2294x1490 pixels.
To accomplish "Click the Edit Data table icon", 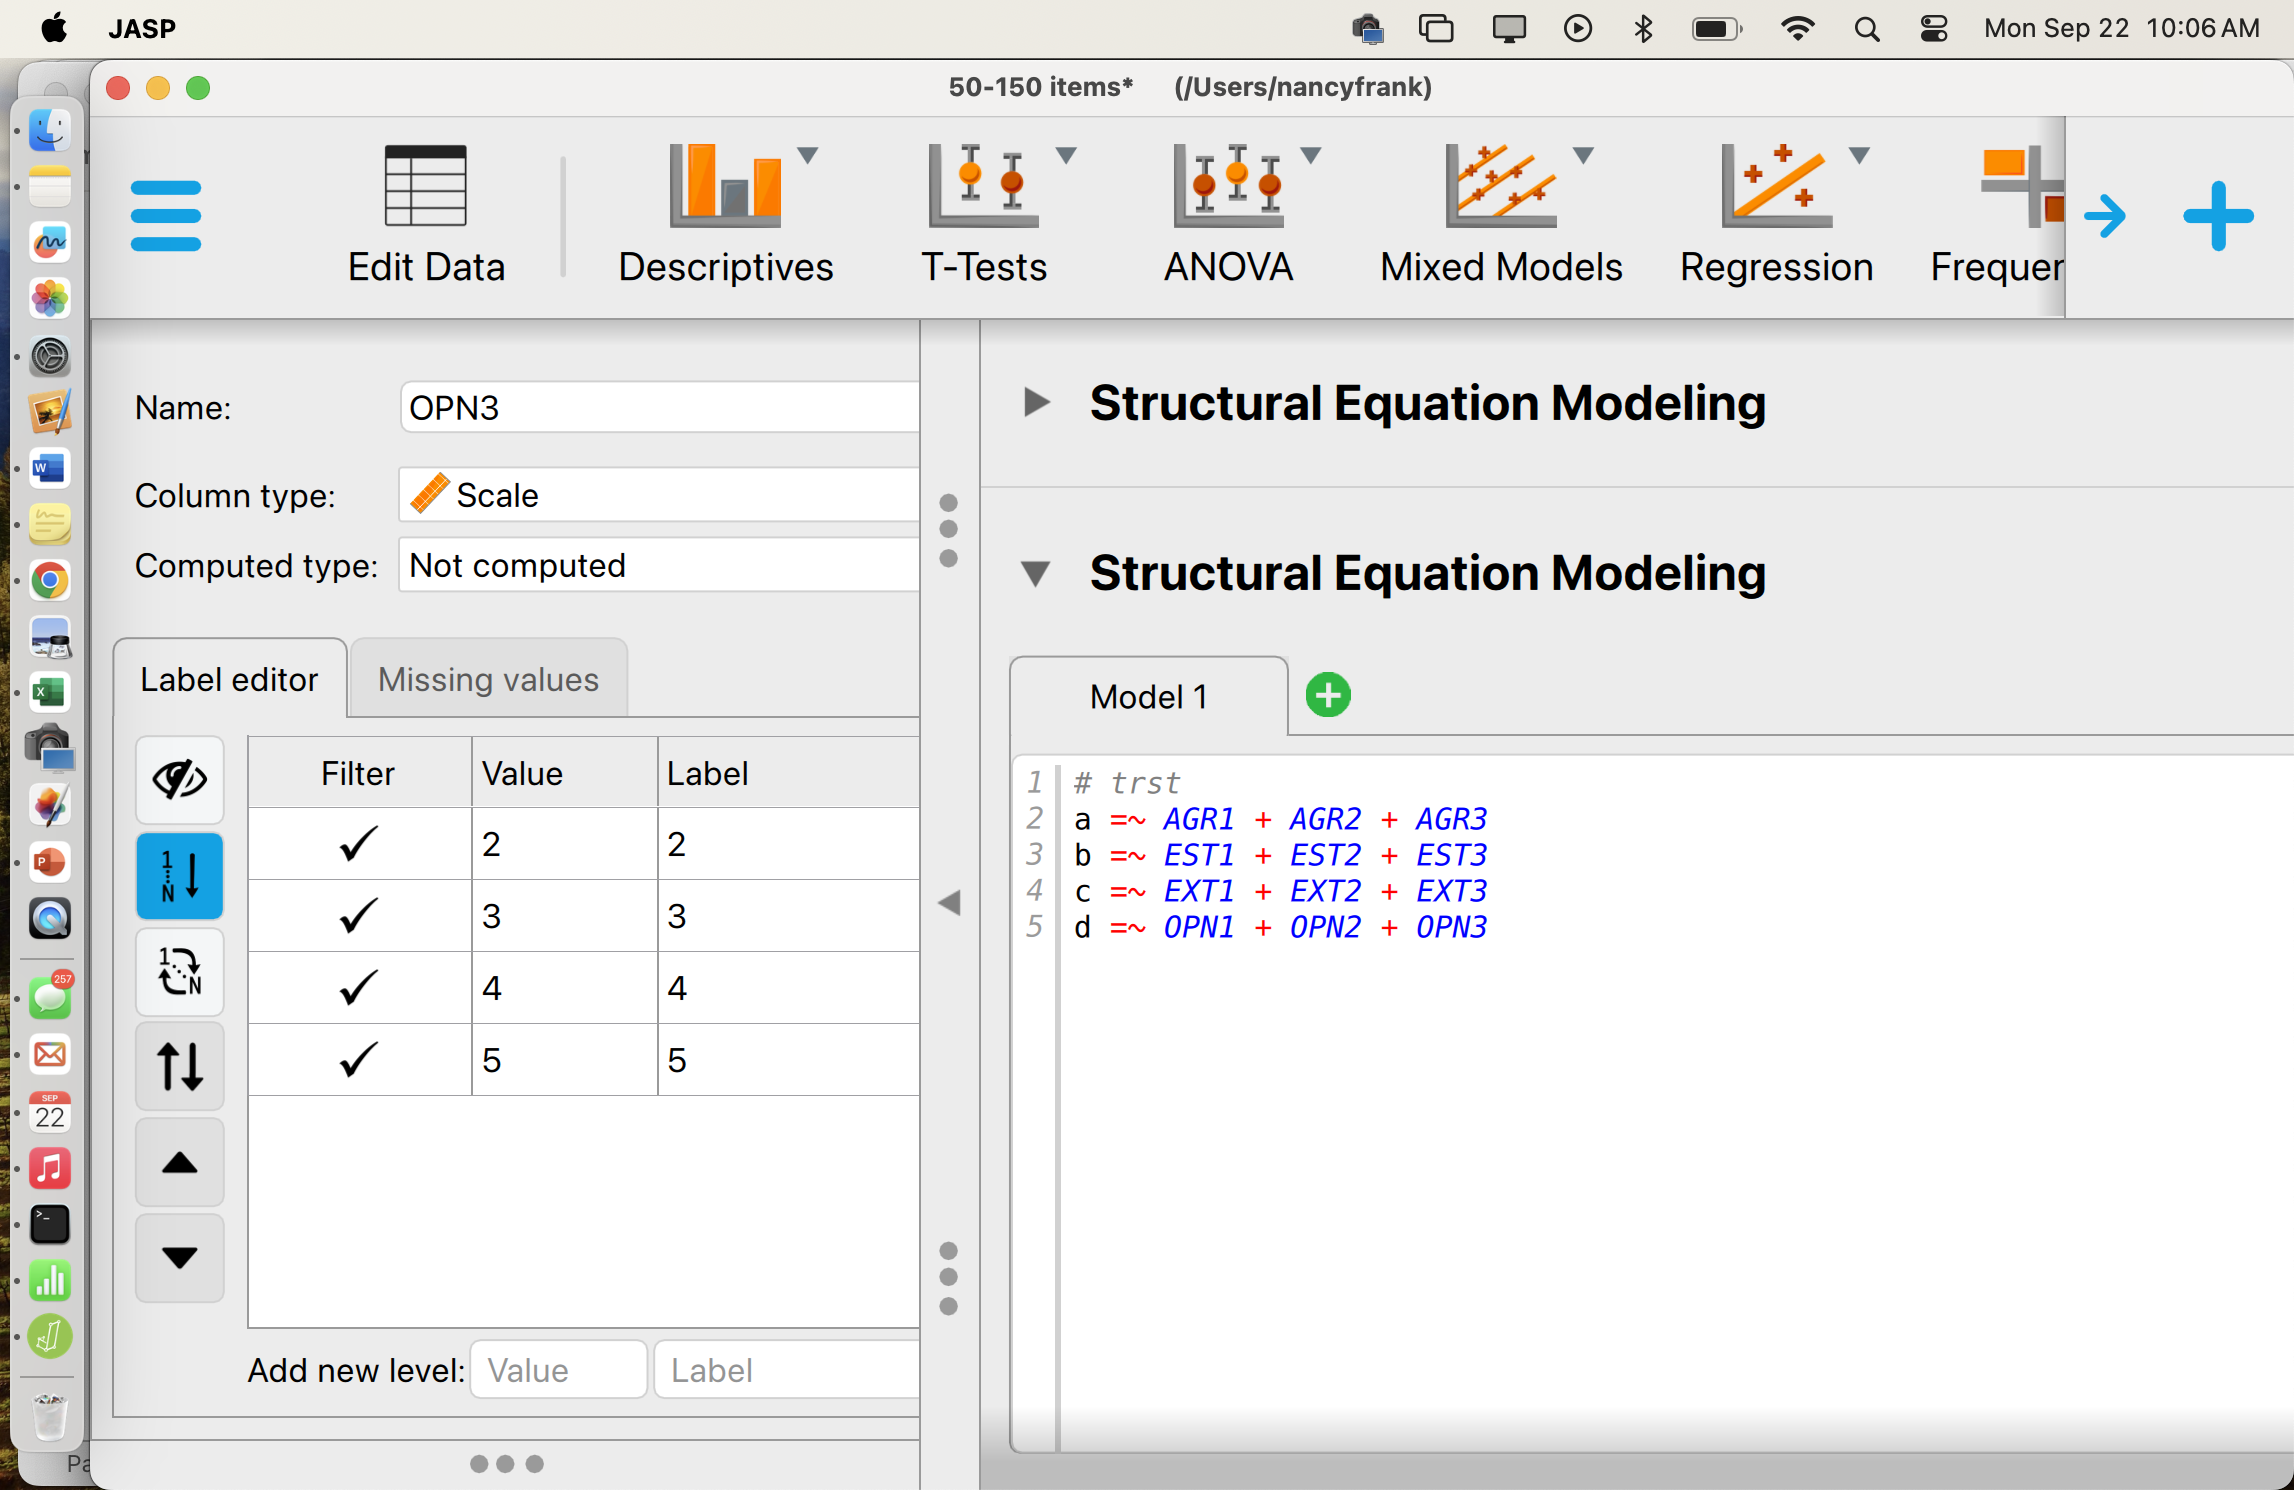I will click(426, 187).
